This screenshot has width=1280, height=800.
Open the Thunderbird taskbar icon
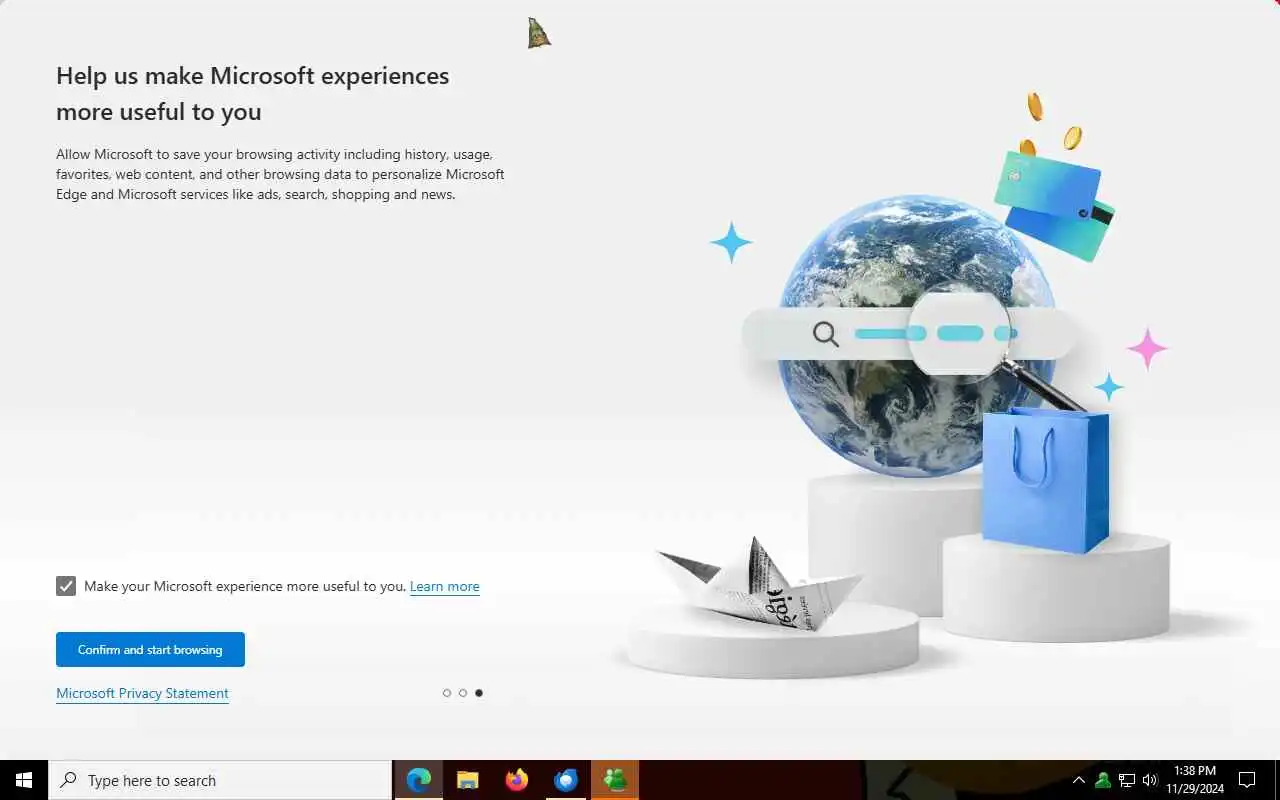566,780
